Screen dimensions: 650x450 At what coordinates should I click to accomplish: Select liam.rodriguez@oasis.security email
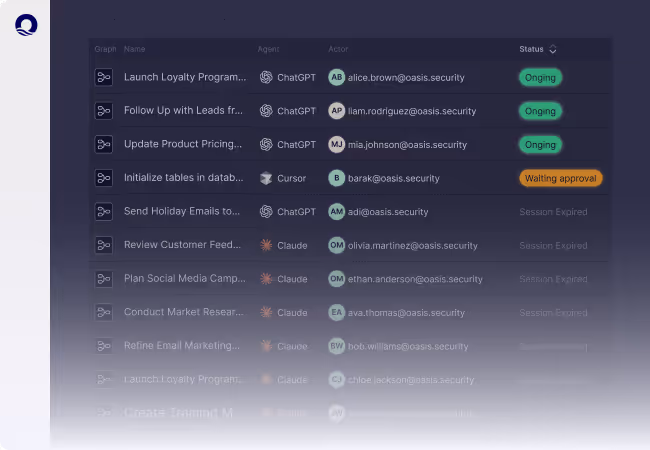[x=412, y=111]
